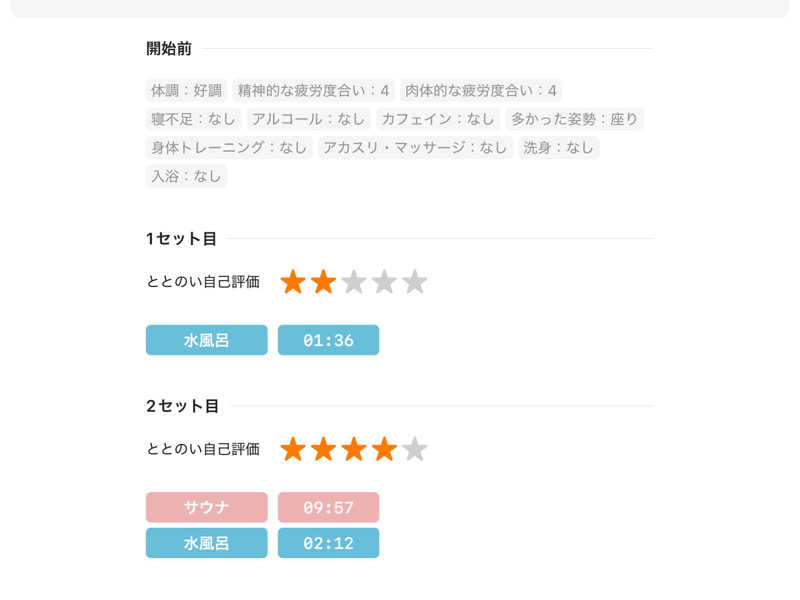Click the 水風呂 button in 2セット目
The image size is (800, 600).
click(x=206, y=543)
